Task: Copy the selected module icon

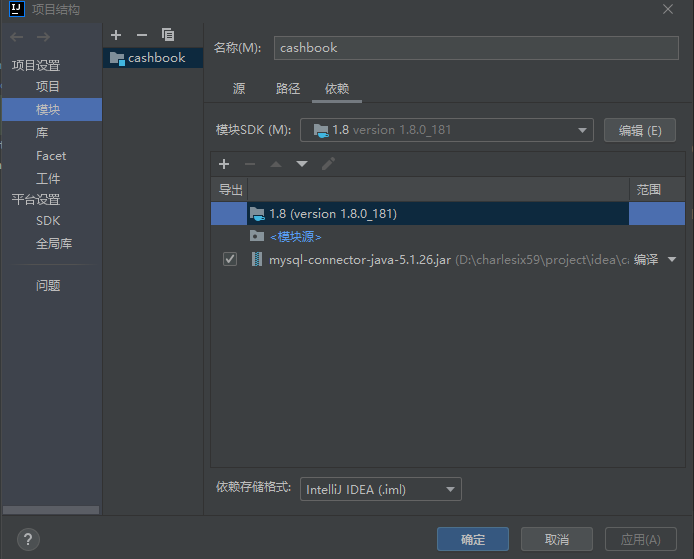Action: tap(168, 35)
